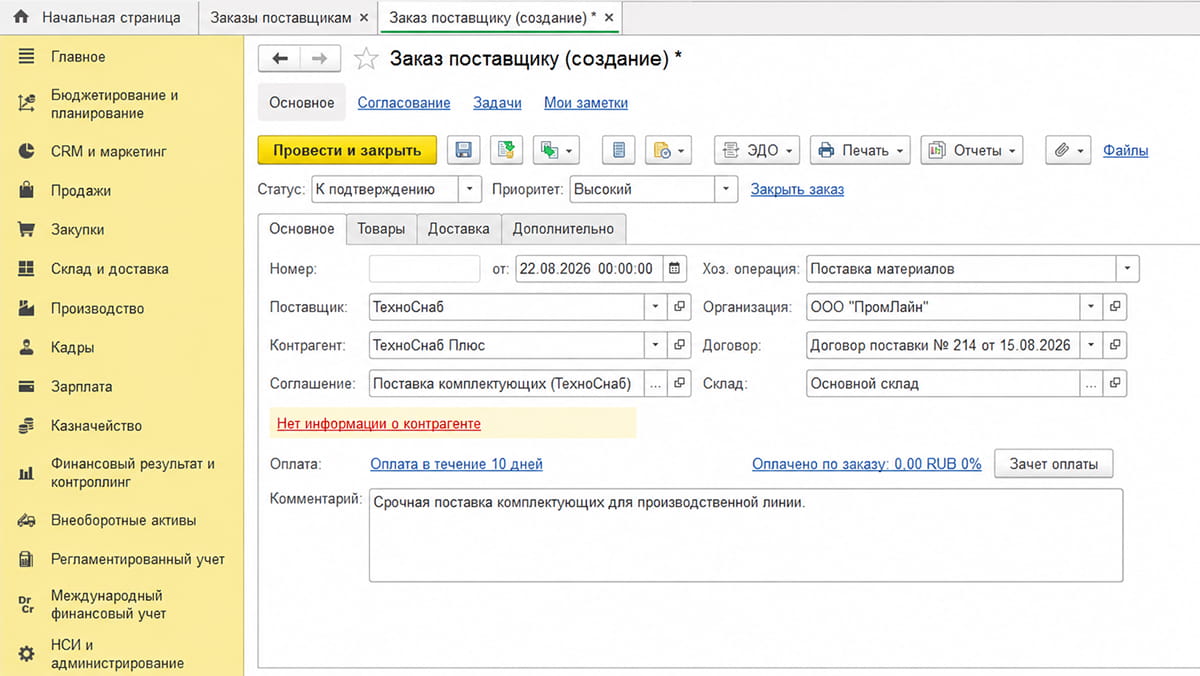Click the Зачет оплаты button

1054,464
